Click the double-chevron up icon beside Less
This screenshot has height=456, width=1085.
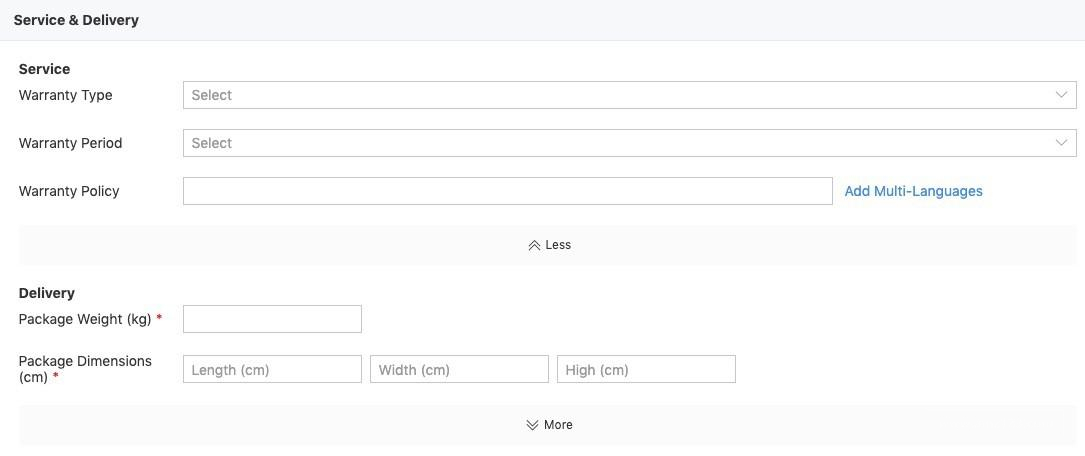(534, 245)
